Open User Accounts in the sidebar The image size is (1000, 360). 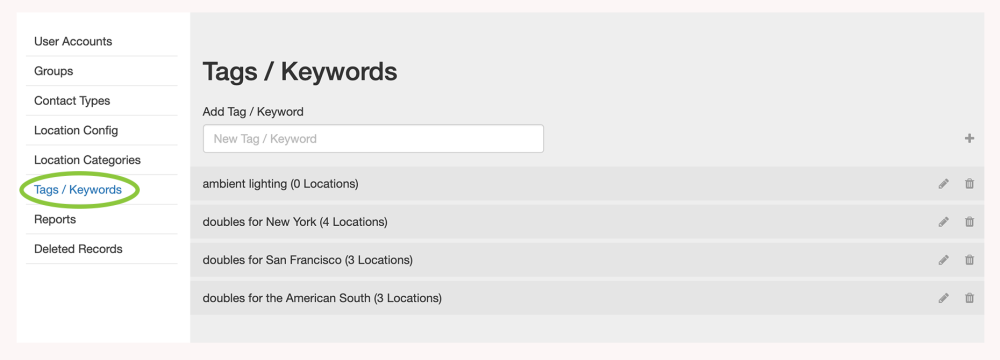(73, 41)
